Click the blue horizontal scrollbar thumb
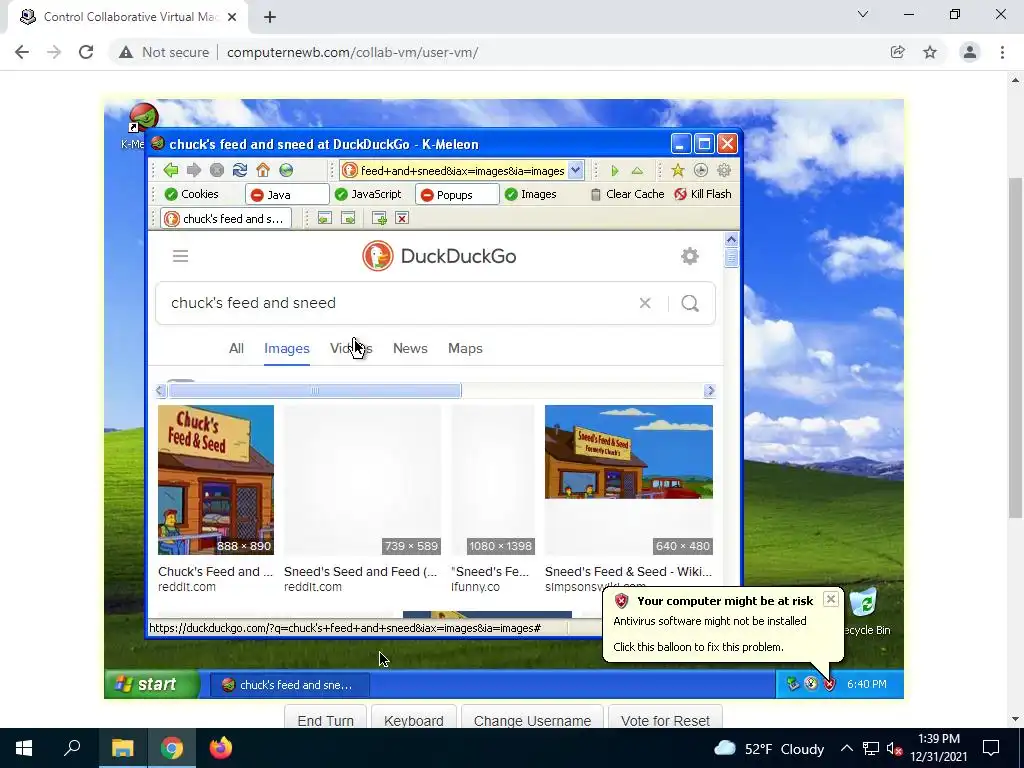The width and height of the screenshot is (1024, 768). pyautogui.click(x=315, y=391)
